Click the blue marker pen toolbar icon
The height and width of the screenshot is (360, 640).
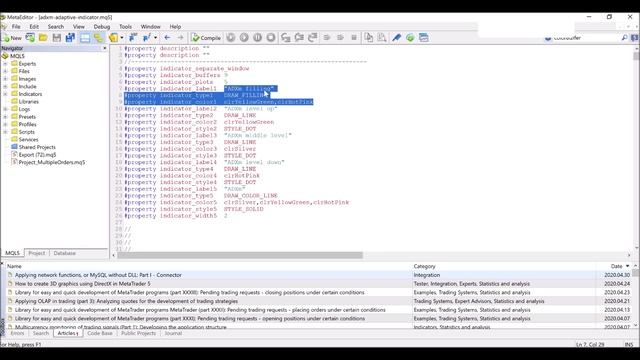click(396, 38)
